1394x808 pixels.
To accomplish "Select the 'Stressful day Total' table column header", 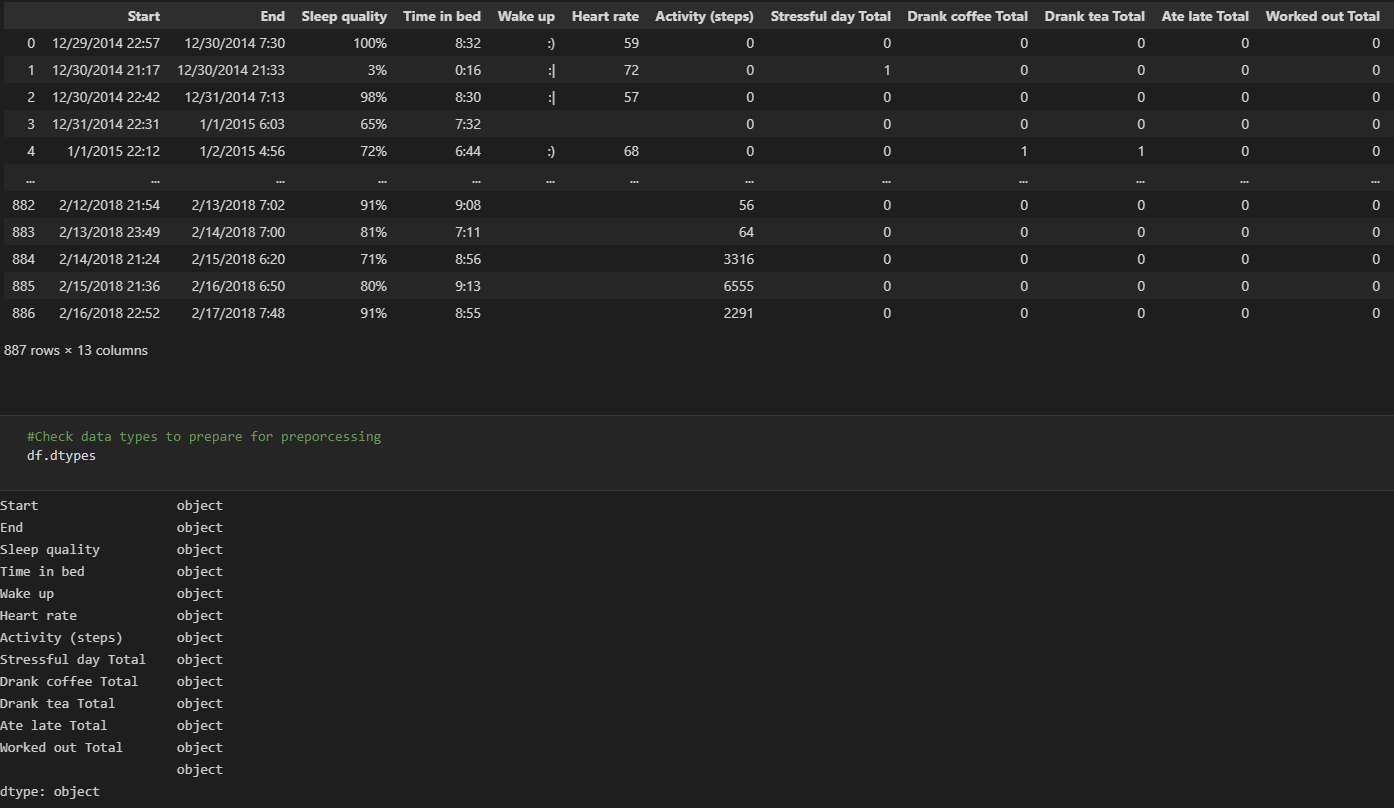I will tap(831, 16).
